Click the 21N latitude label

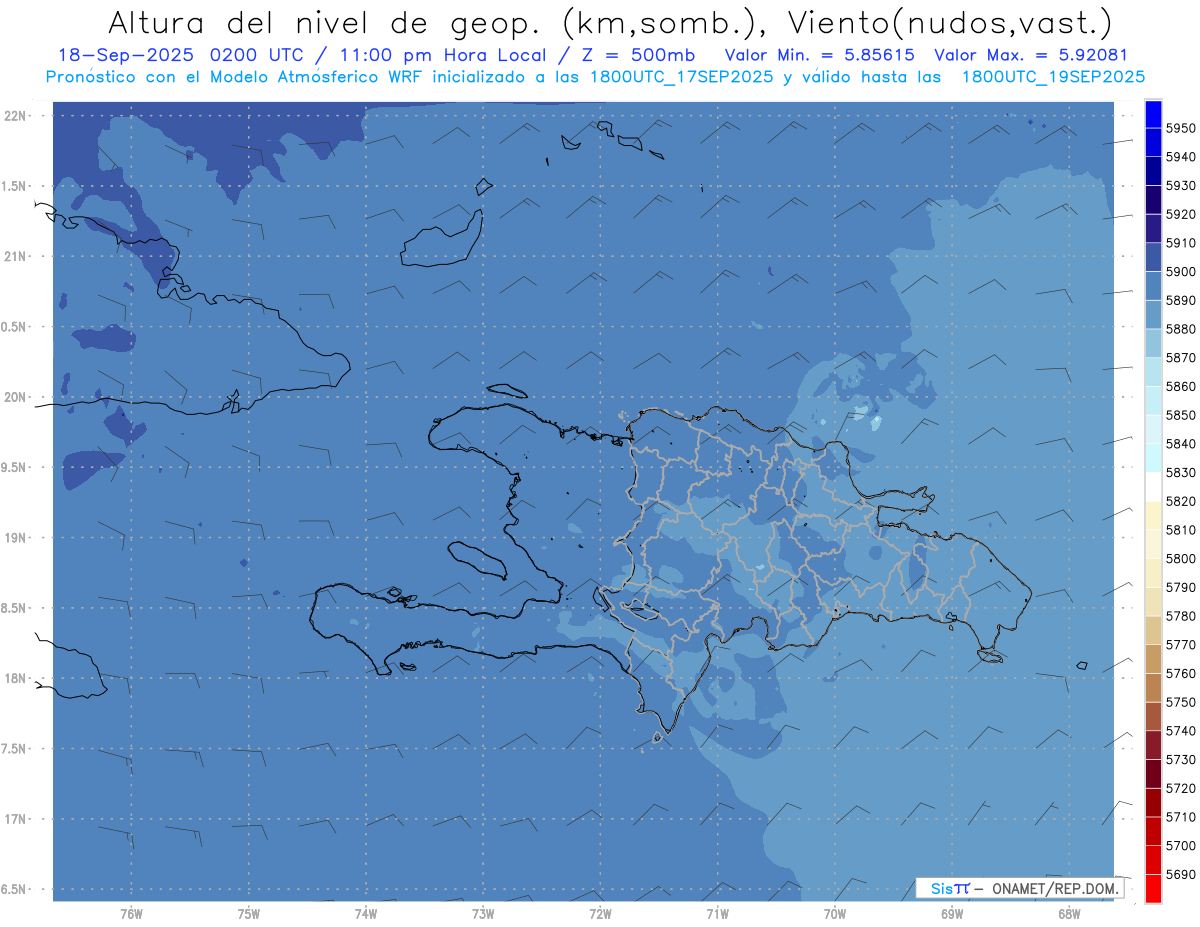click(x=14, y=257)
